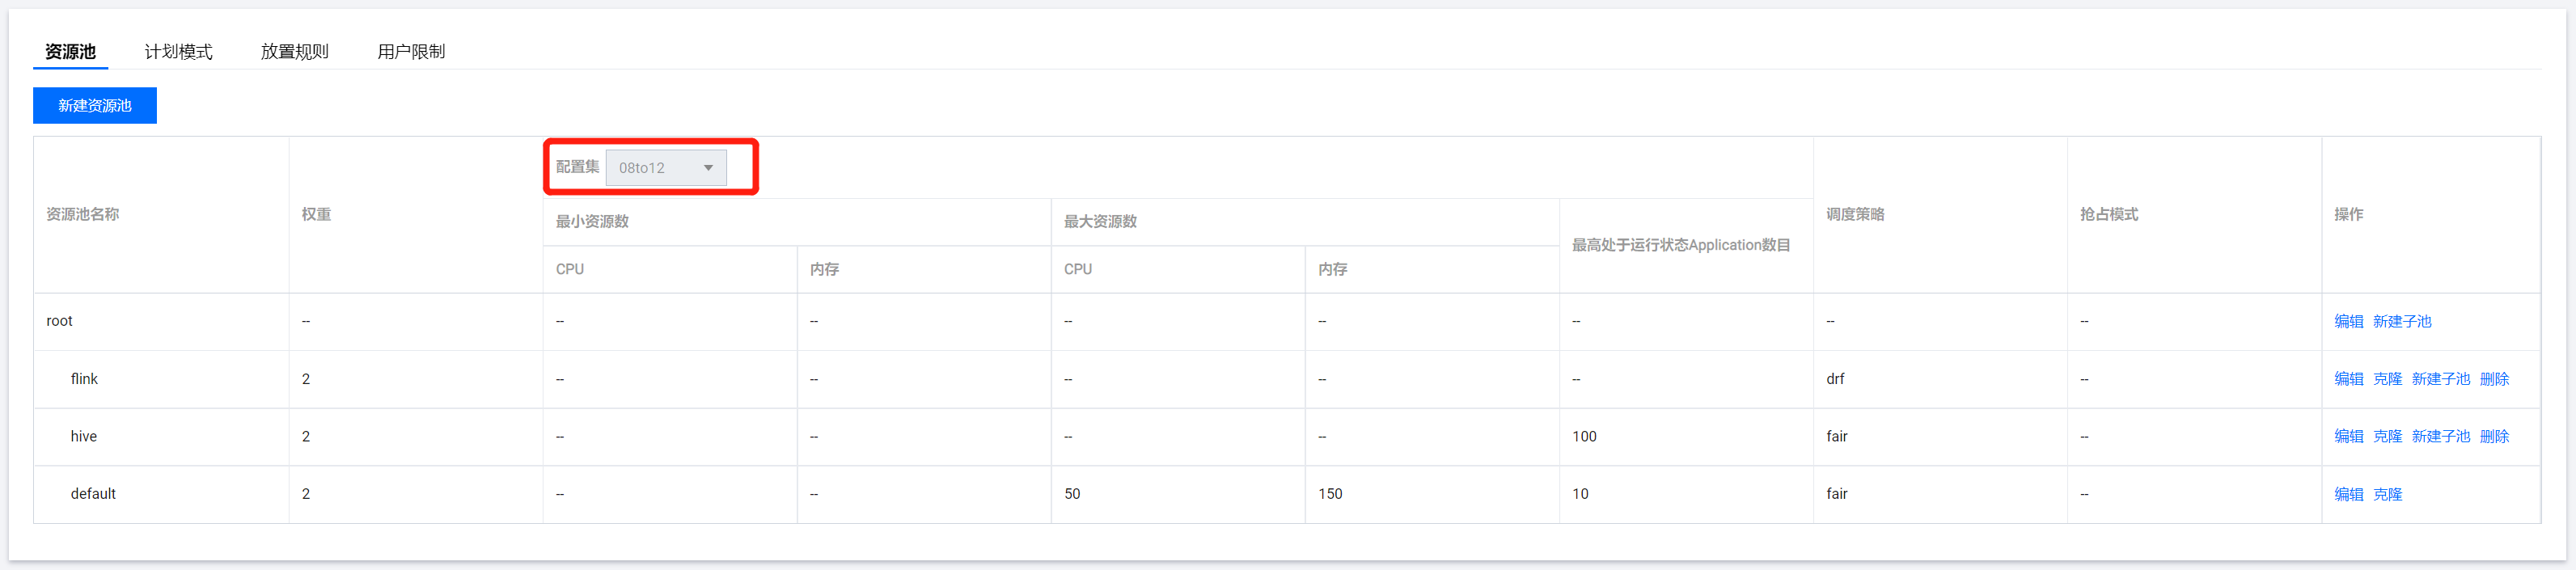
Task: Click the dropdown arrow beside 08to12
Action: 708,168
